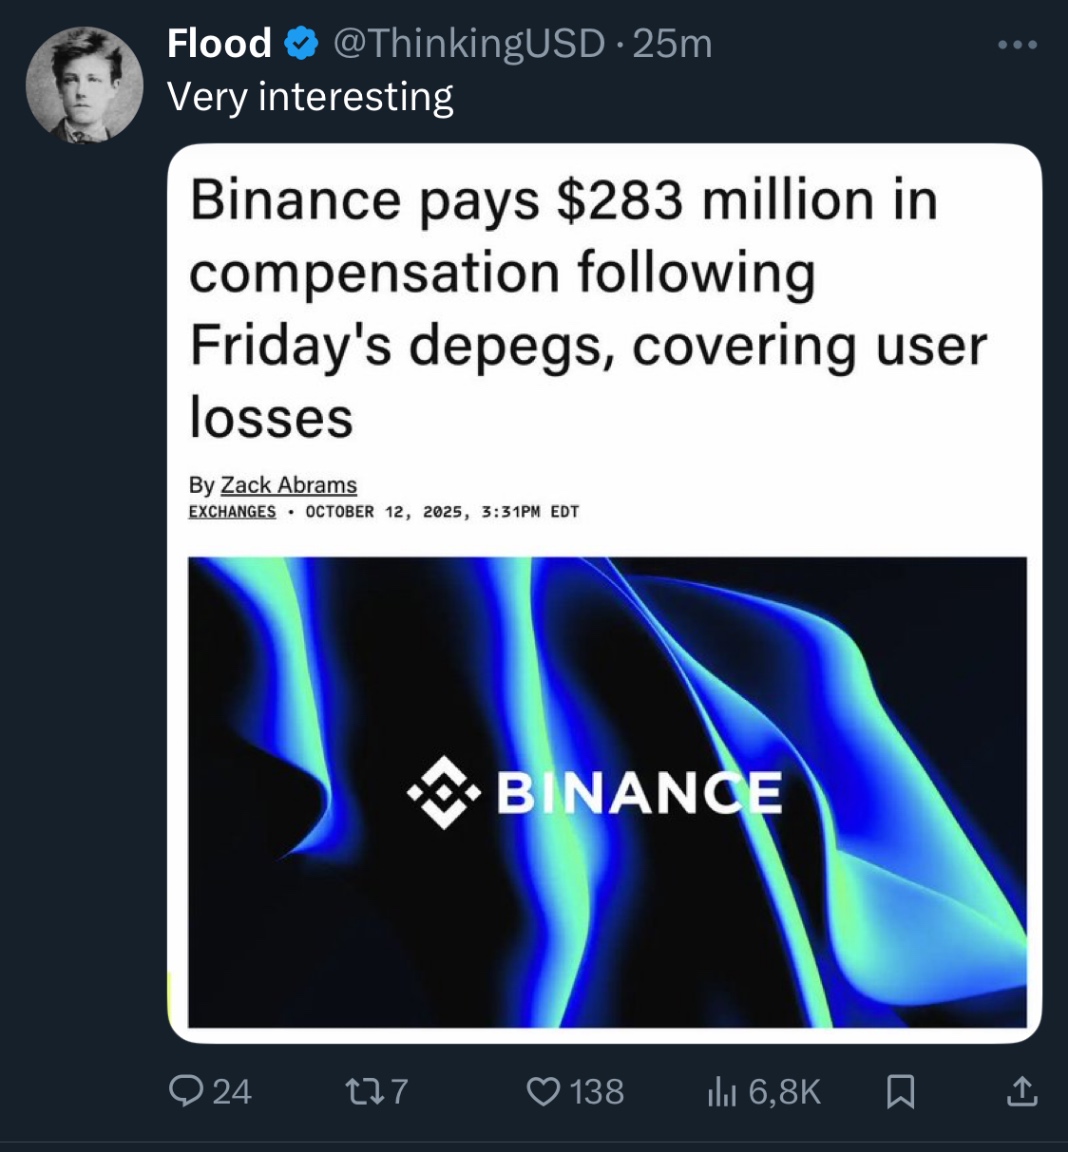Open the tweet via the 25m timestamp

pos(673,43)
